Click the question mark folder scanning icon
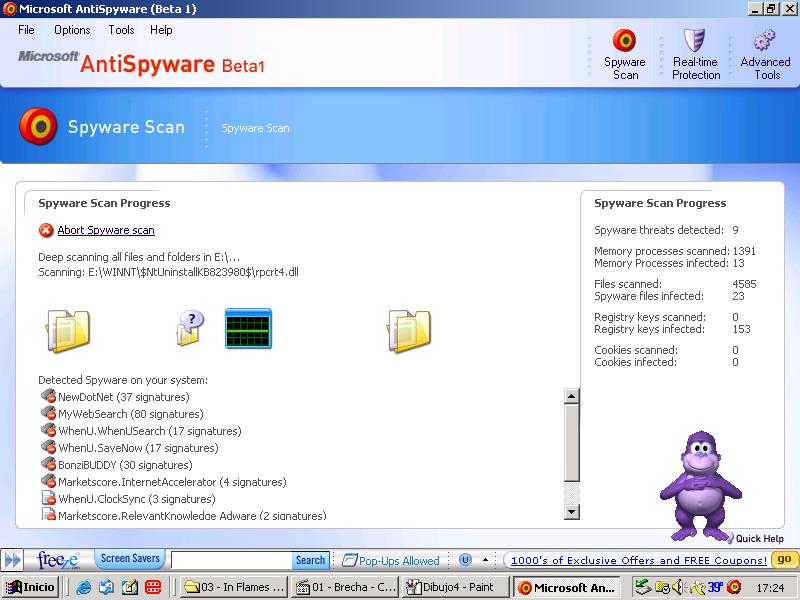The width and height of the screenshot is (800, 600). (x=190, y=329)
